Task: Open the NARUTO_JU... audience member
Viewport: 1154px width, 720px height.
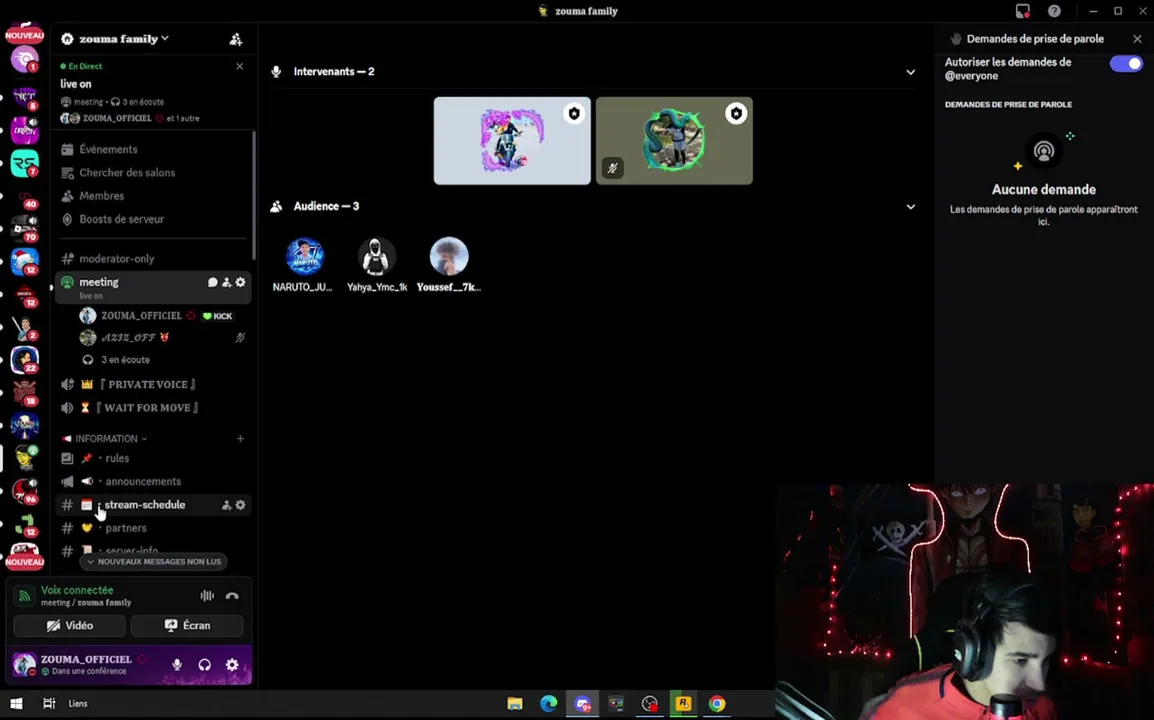Action: point(304,265)
